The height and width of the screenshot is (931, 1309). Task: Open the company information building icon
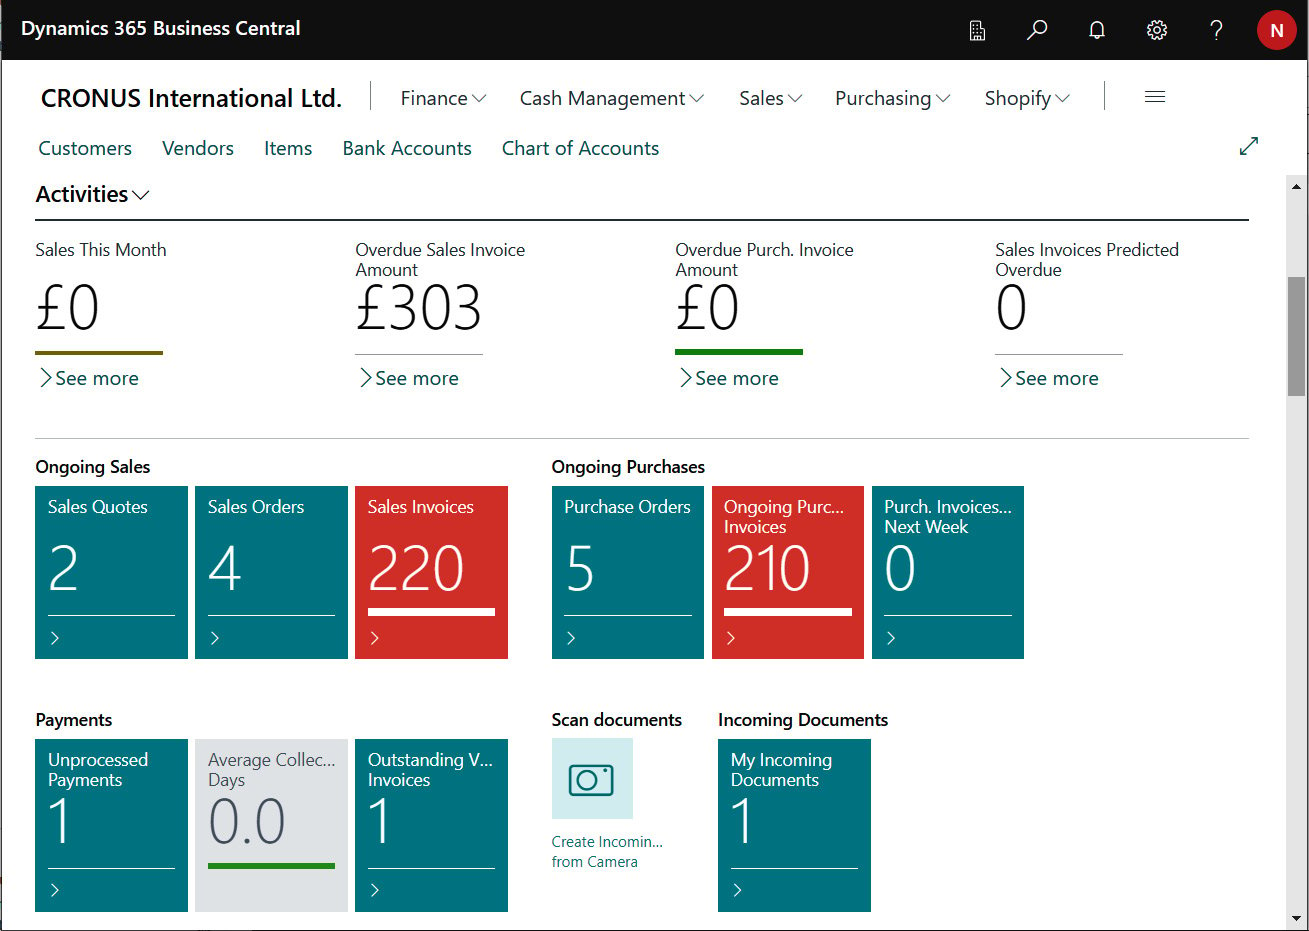click(977, 30)
